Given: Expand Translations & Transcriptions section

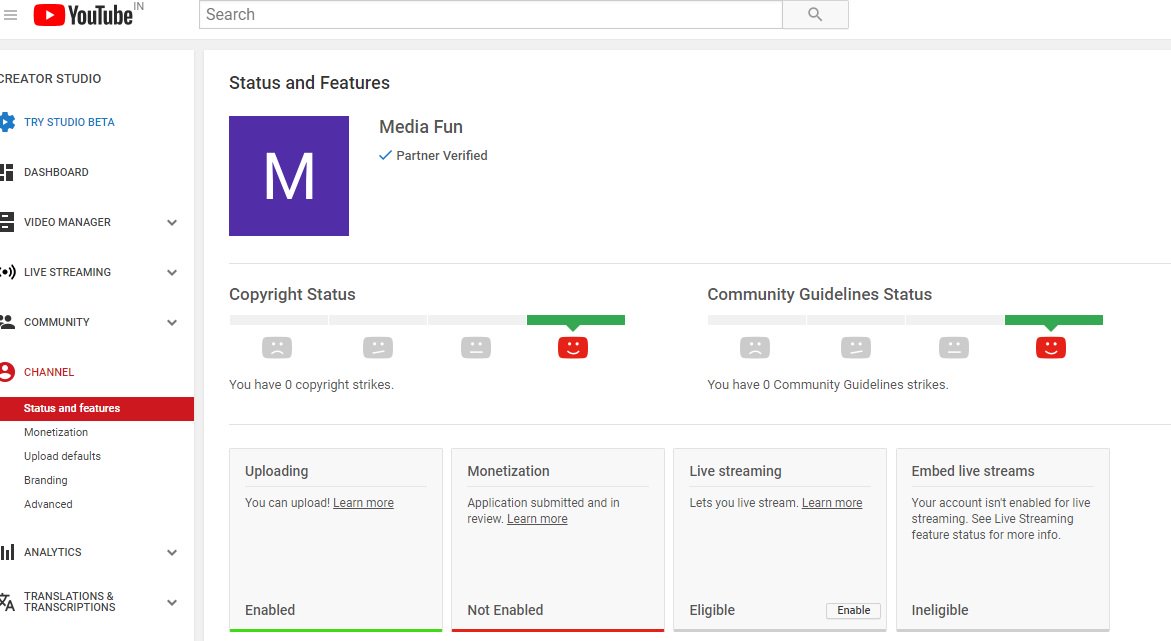Looking at the screenshot, I should point(172,603).
